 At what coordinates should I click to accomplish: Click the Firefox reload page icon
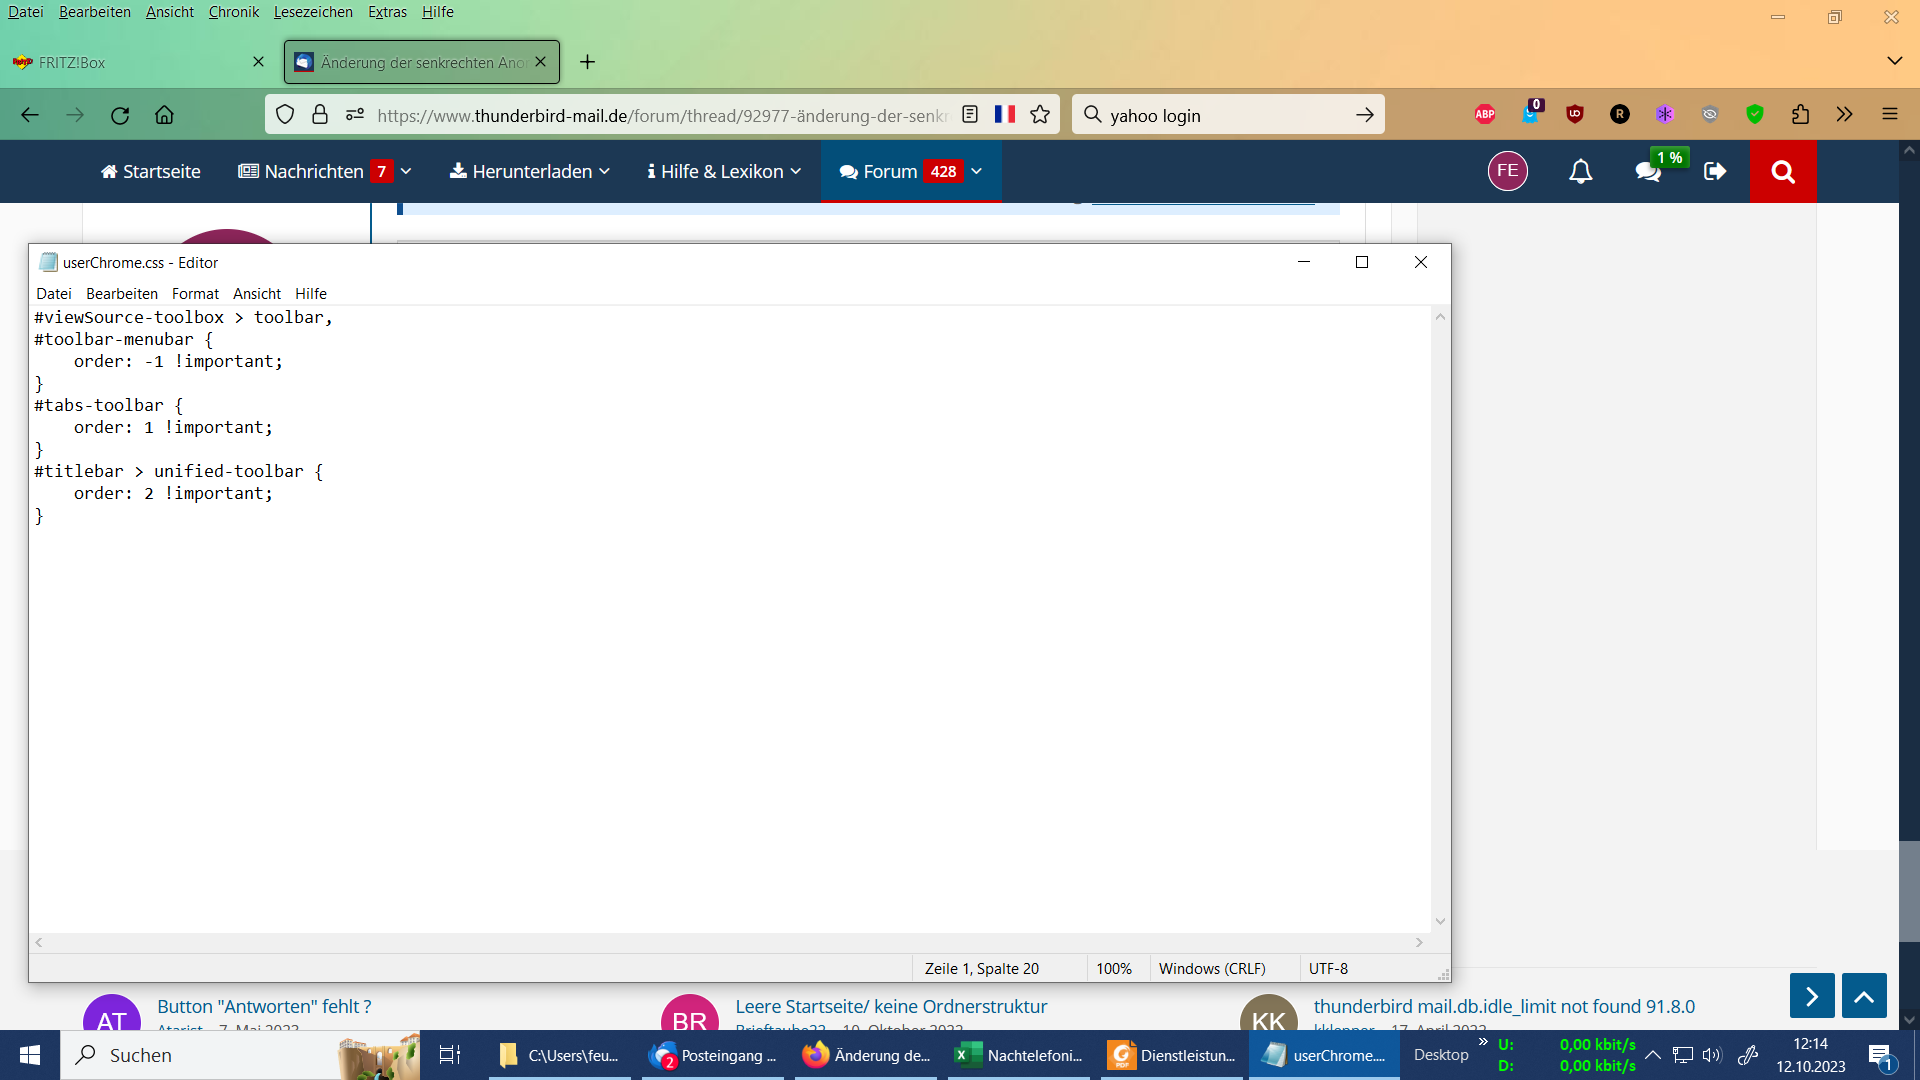120,115
